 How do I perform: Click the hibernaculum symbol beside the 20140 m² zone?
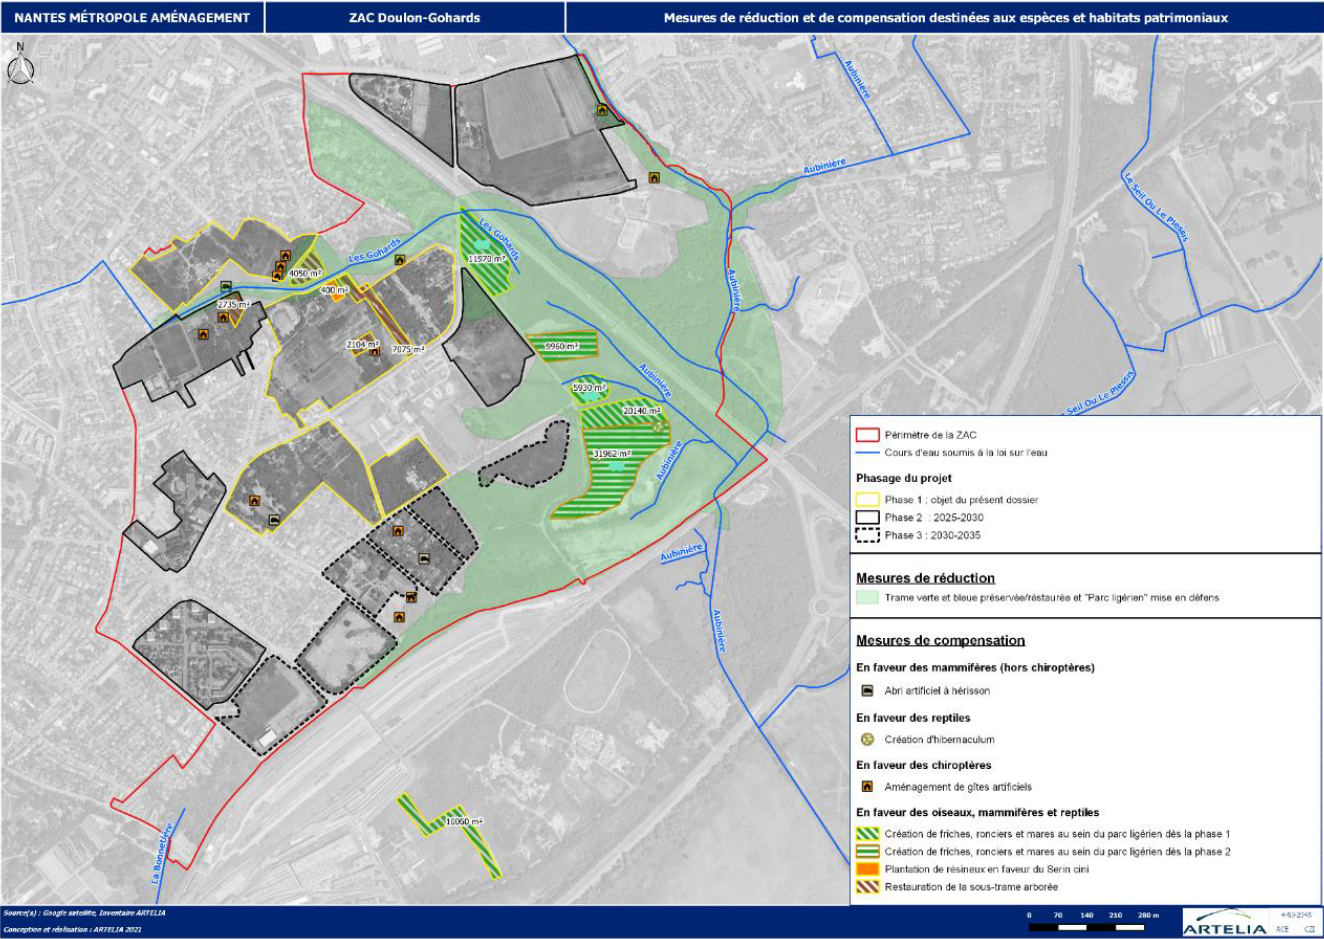657,426
